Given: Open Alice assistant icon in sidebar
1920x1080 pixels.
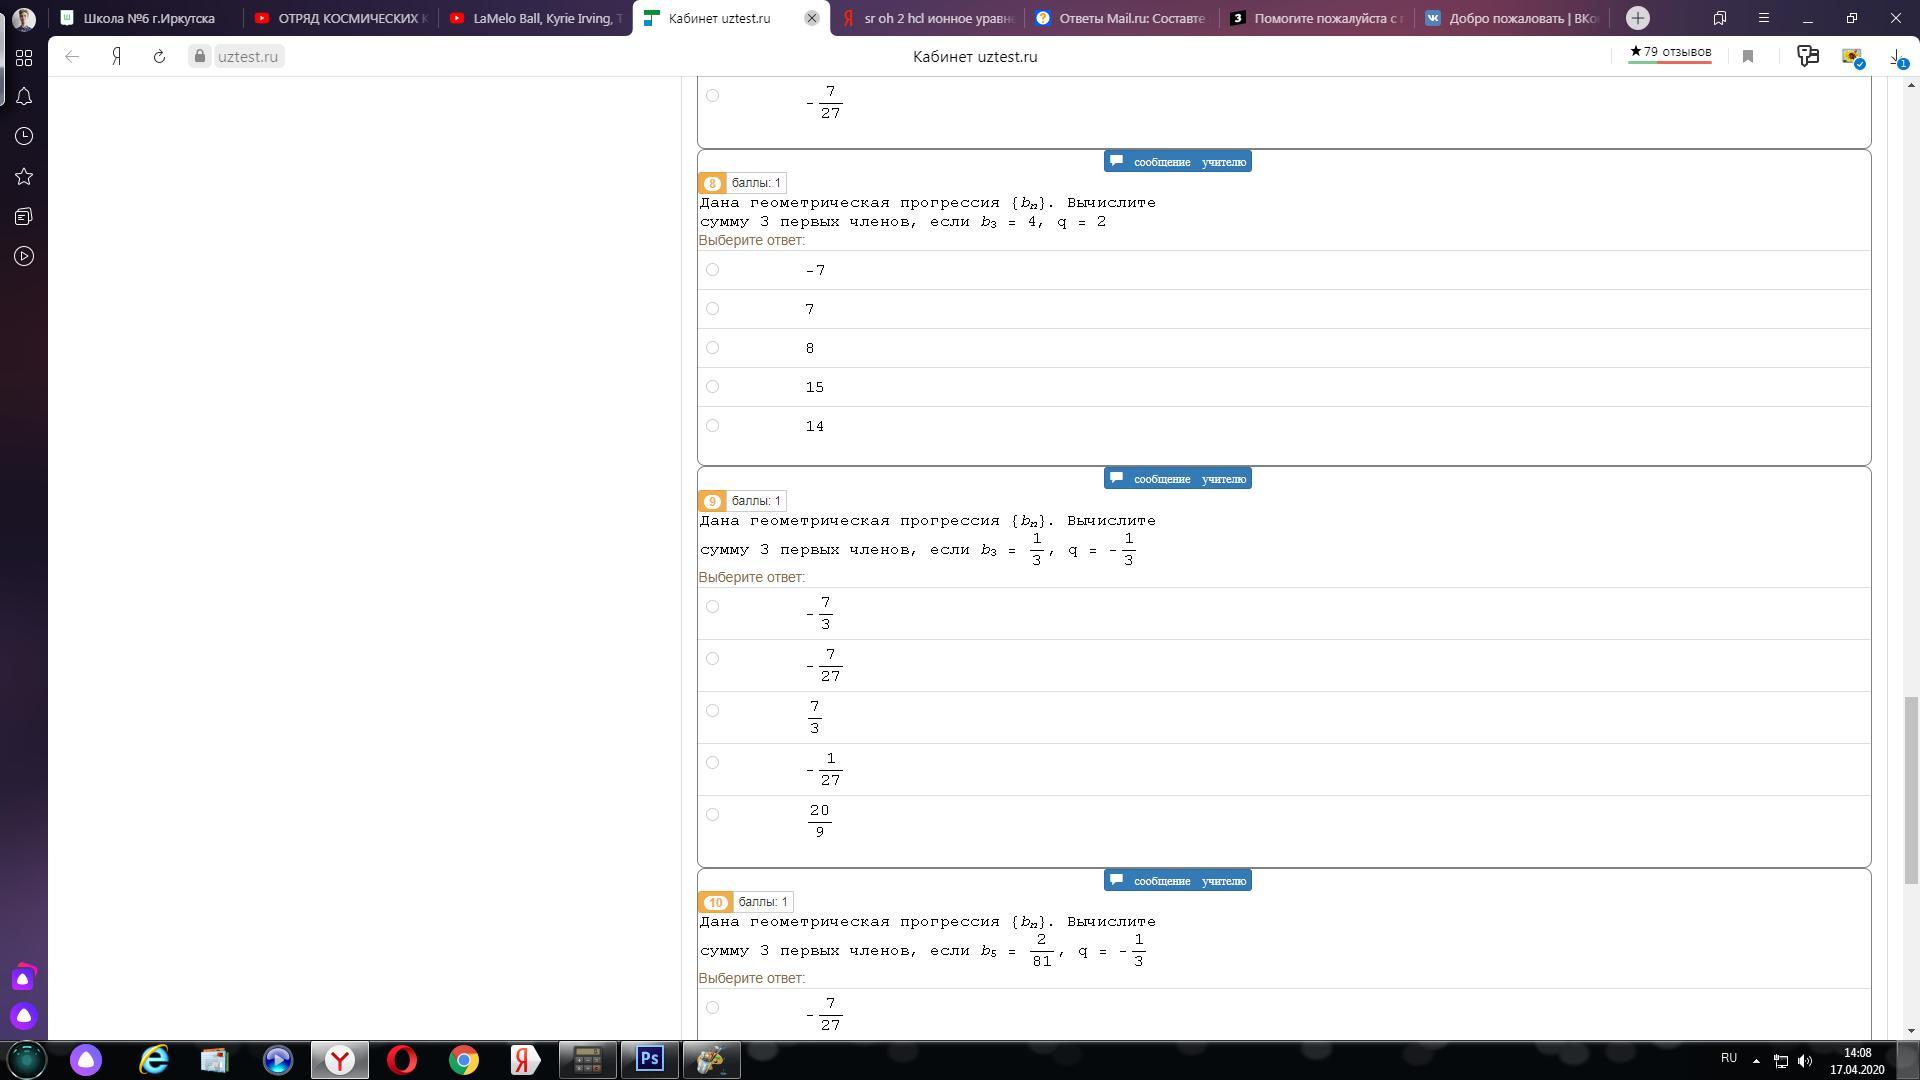Looking at the screenshot, I should click(24, 1016).
